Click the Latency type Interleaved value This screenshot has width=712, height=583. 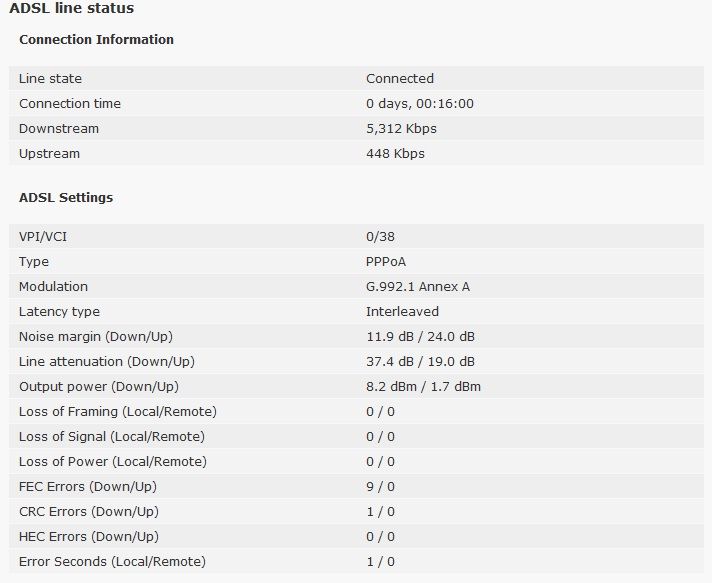tap(402, 312)
